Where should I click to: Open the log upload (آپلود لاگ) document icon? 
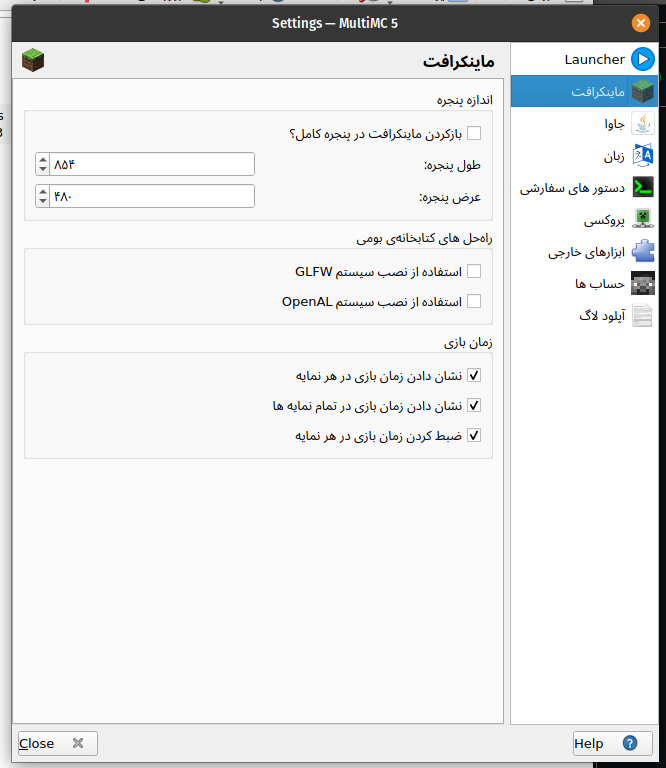642,315
